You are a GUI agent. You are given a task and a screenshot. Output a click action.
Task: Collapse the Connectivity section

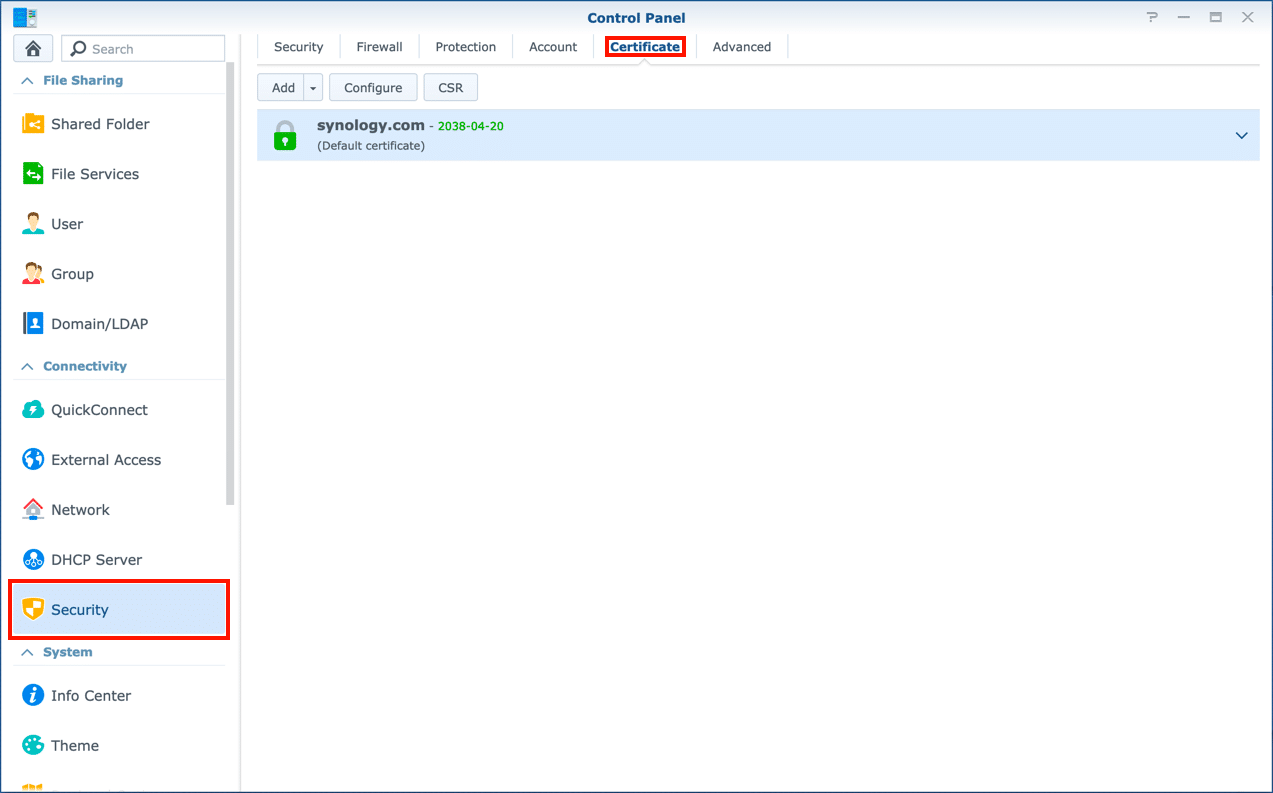tap(27, 367)
